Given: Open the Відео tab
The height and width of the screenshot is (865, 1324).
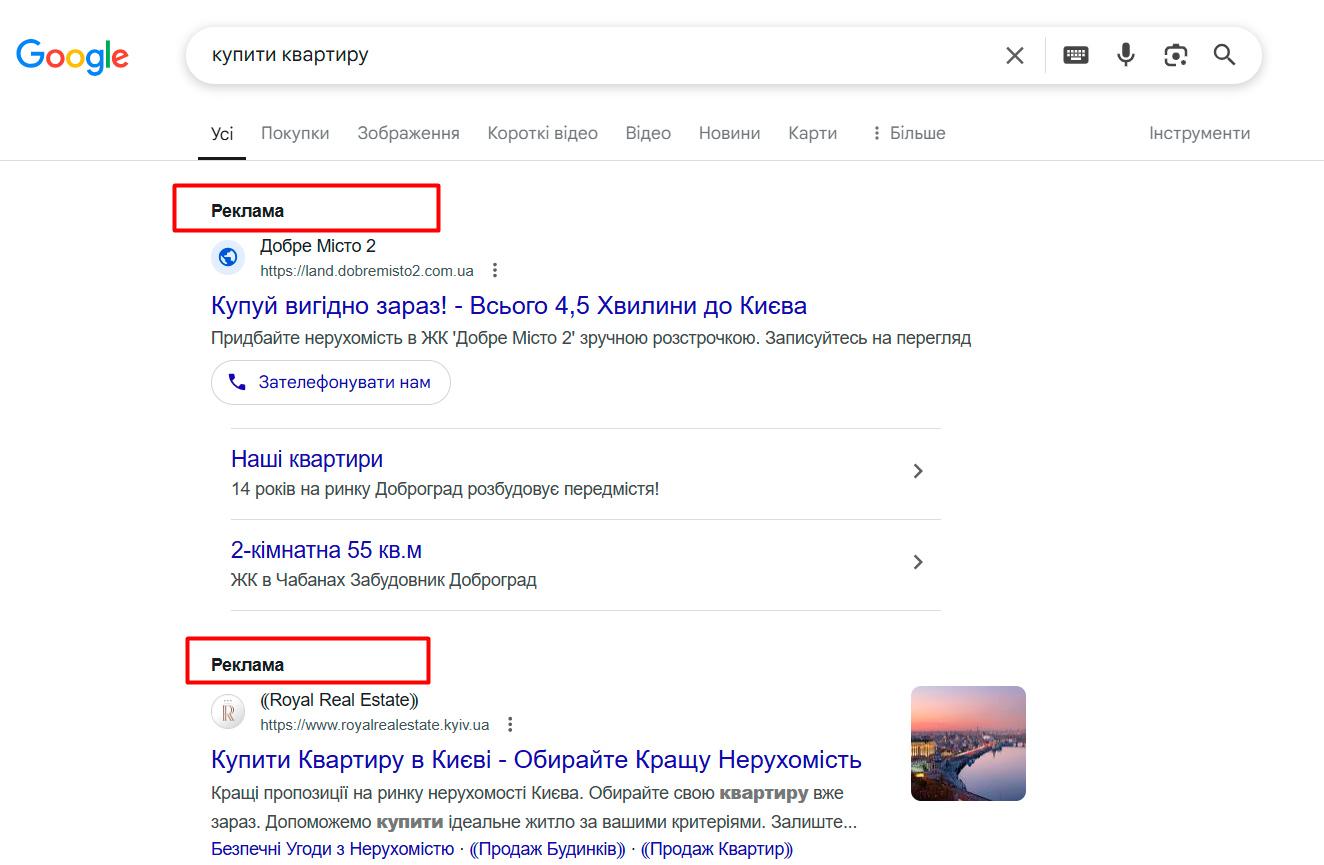Looking at the screenshot, I should 648,133.
